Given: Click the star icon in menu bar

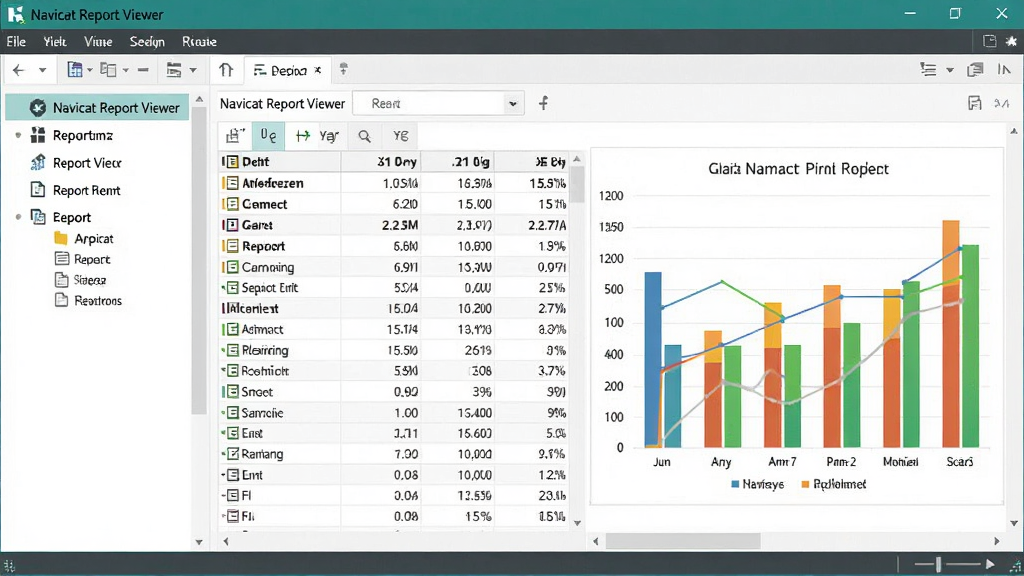Looking at the screenshot, I should pos(1011,41).
